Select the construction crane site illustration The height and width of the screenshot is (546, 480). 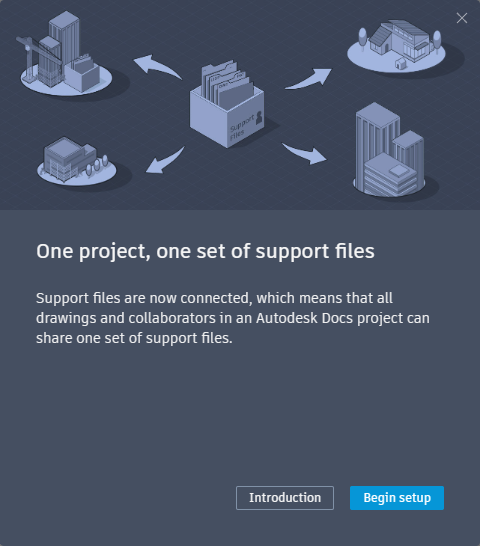coord(65,54)
